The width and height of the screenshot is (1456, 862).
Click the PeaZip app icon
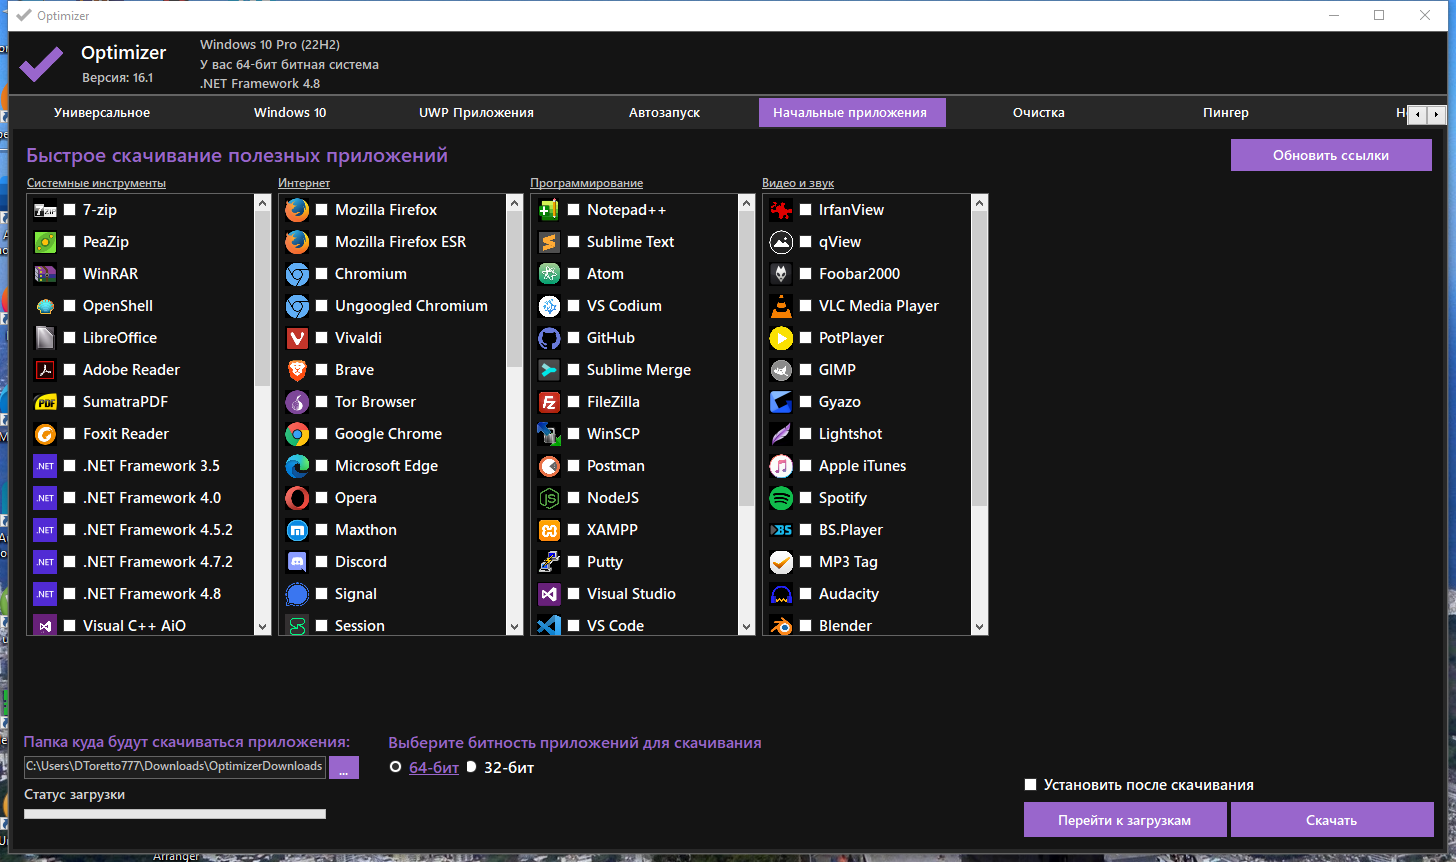coord(45,242)
